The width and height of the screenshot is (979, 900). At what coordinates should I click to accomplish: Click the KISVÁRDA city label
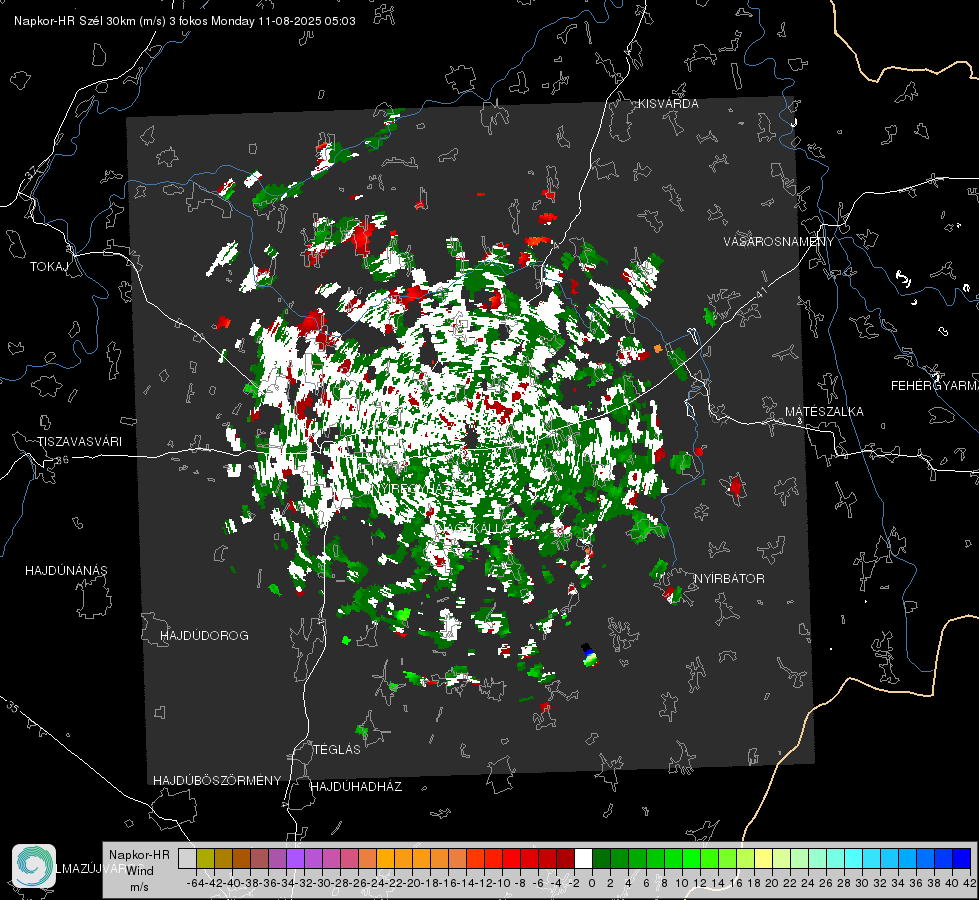668,104
